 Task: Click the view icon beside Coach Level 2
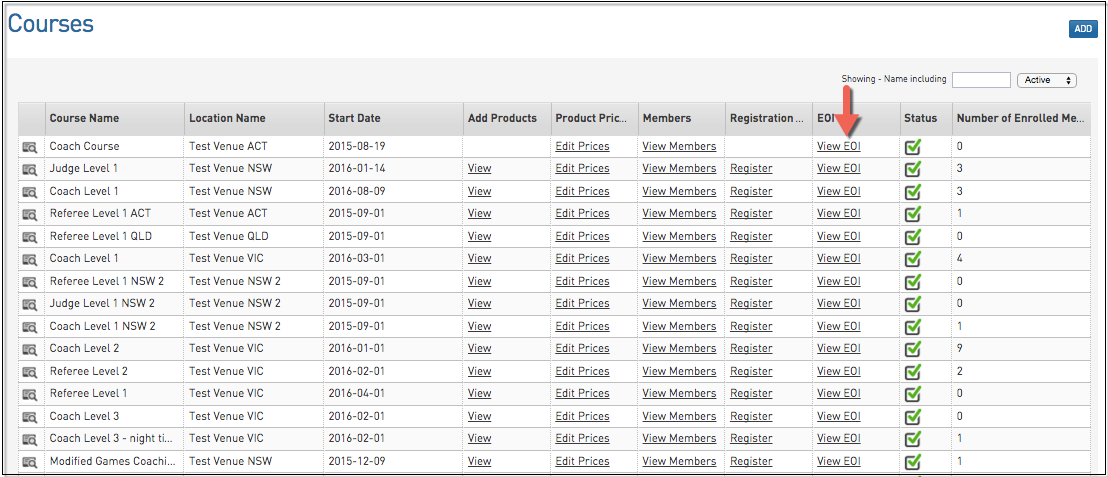click(x=30, y=349)
